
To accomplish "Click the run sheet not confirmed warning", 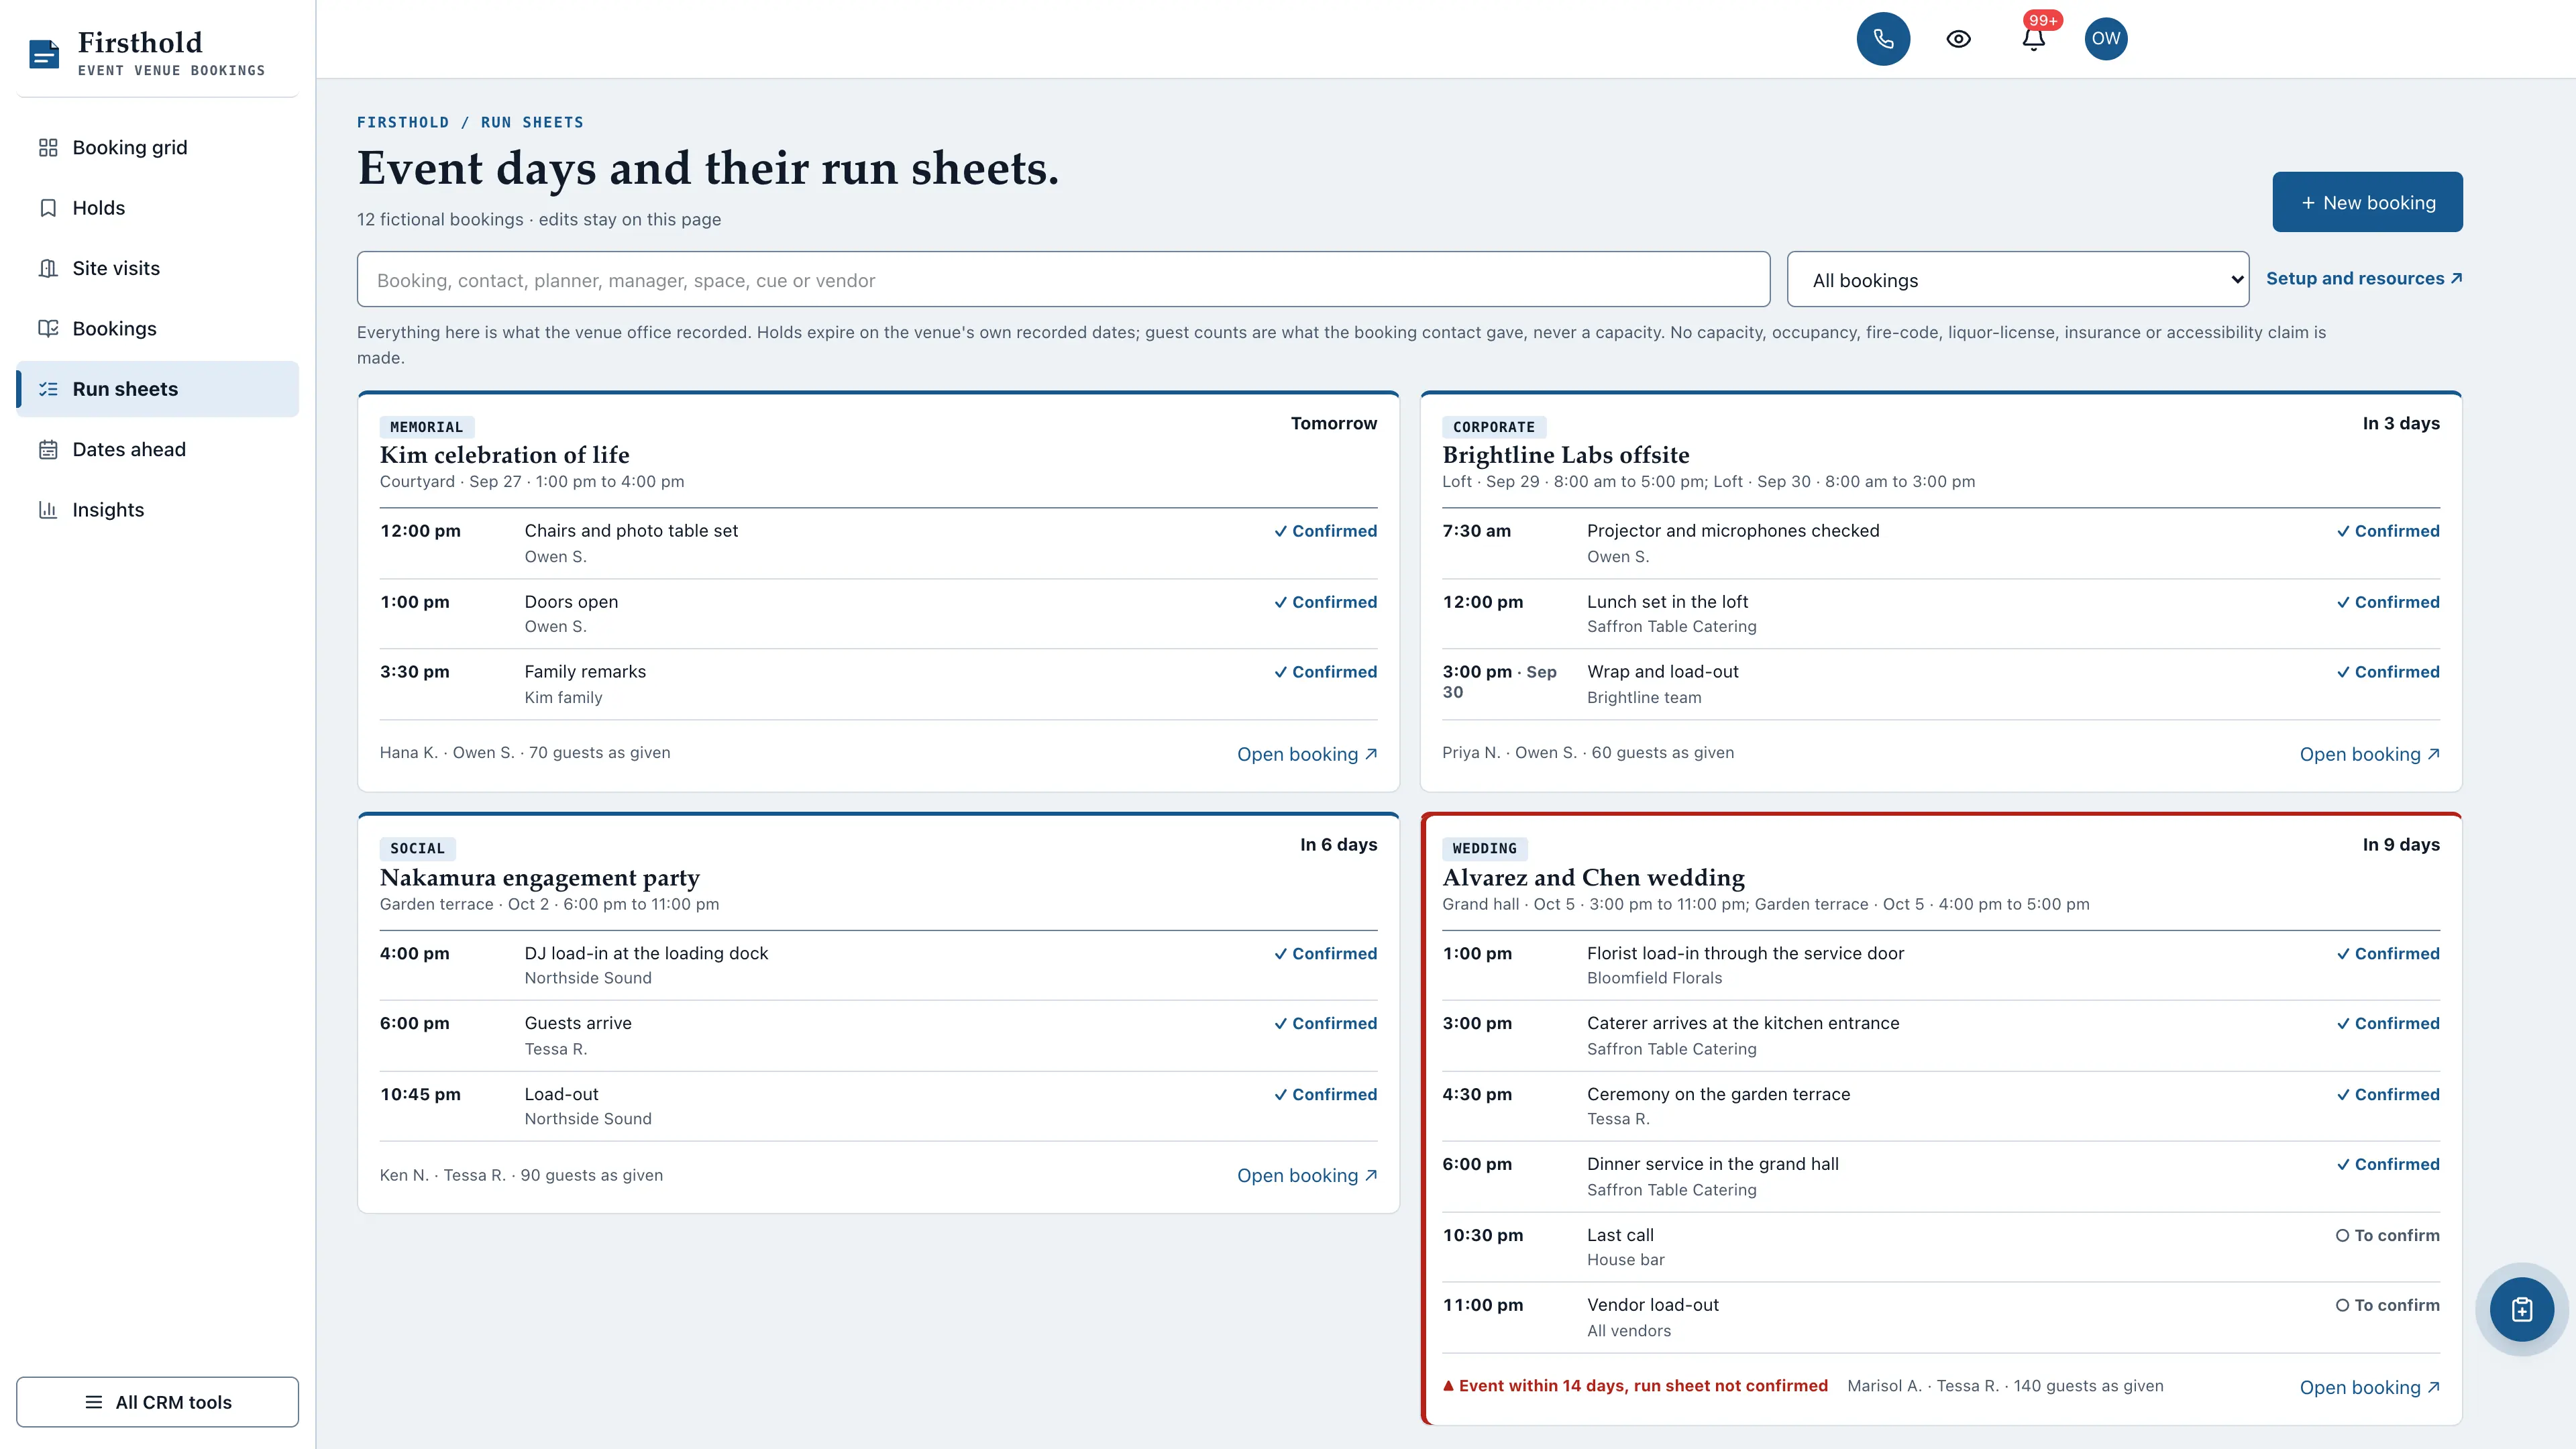I will (x=1635, y=1386).
